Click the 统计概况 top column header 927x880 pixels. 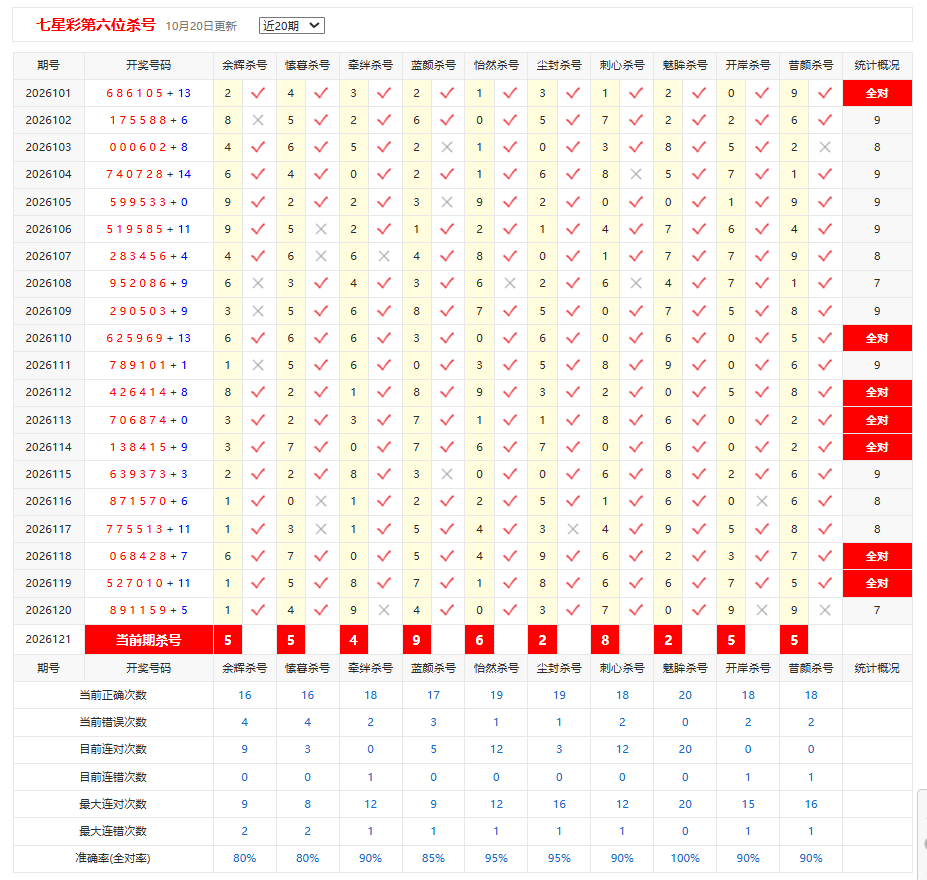pyautogui.click(x=877, y=65)
